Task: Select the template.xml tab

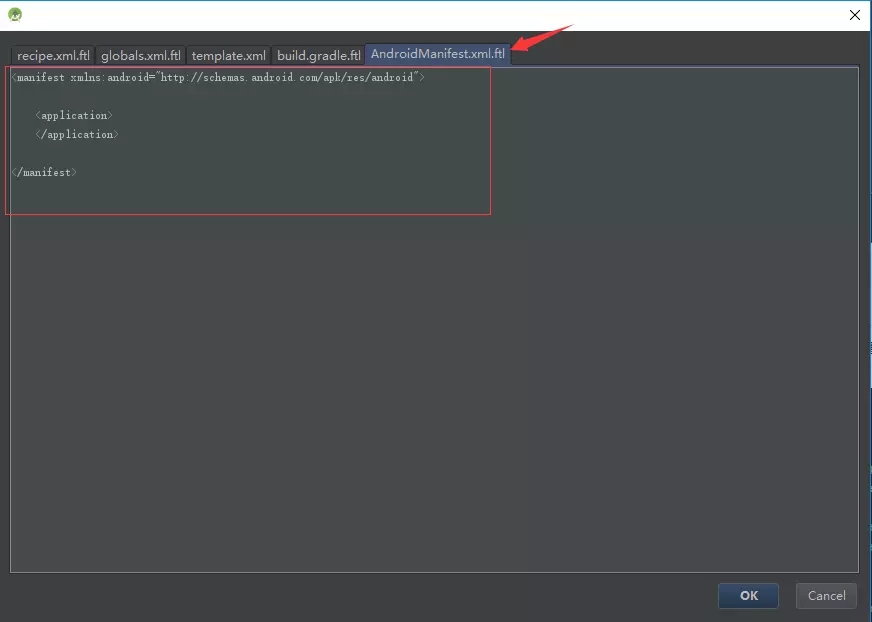Action: coord(228,55)
